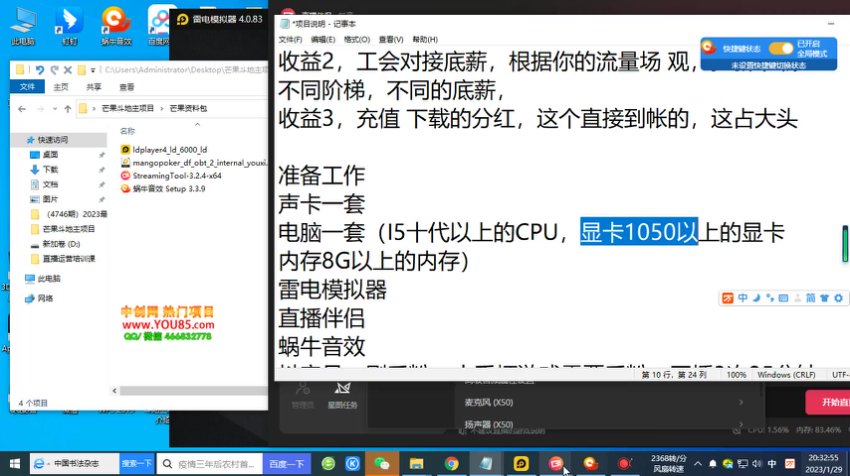This screenshot has width=850, height=476.
Task: Open File Explorer from taskbar
Action: click(416, 464)
